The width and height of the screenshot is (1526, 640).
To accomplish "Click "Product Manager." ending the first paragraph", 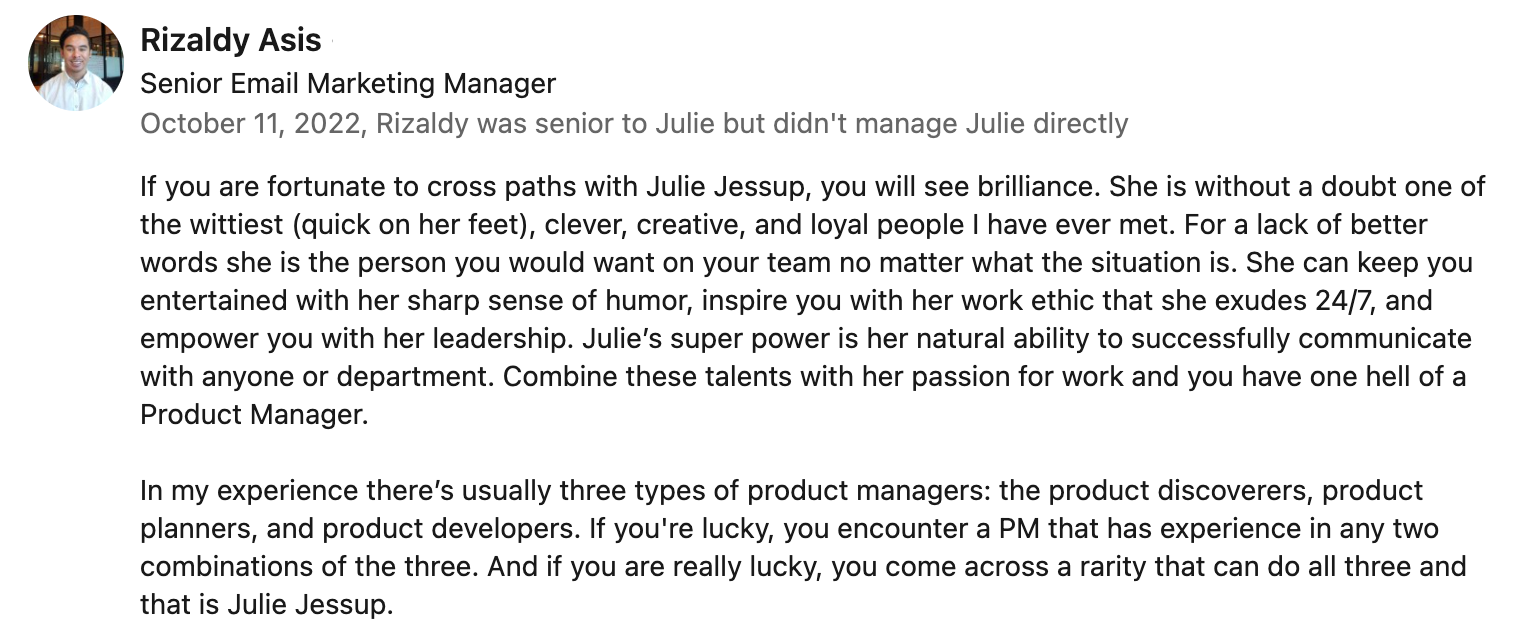I will (x=254, y=415).
